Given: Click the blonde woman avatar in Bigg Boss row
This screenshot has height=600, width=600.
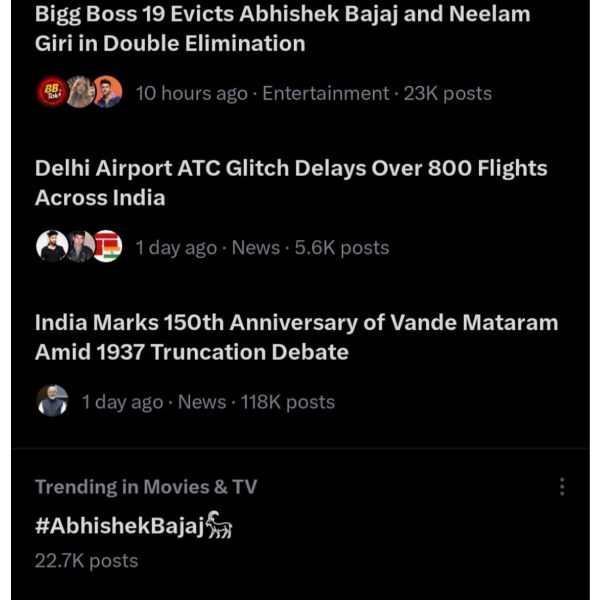Looking at the screenshot, I should 79,93.
